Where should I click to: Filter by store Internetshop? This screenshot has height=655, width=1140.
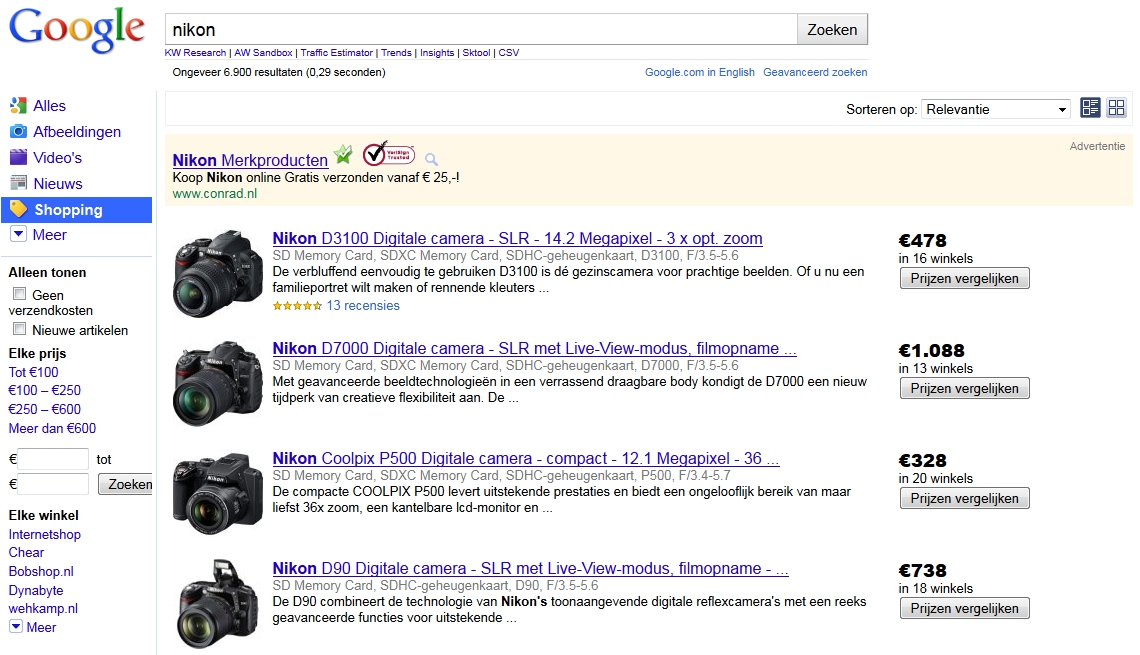point(44,534)
